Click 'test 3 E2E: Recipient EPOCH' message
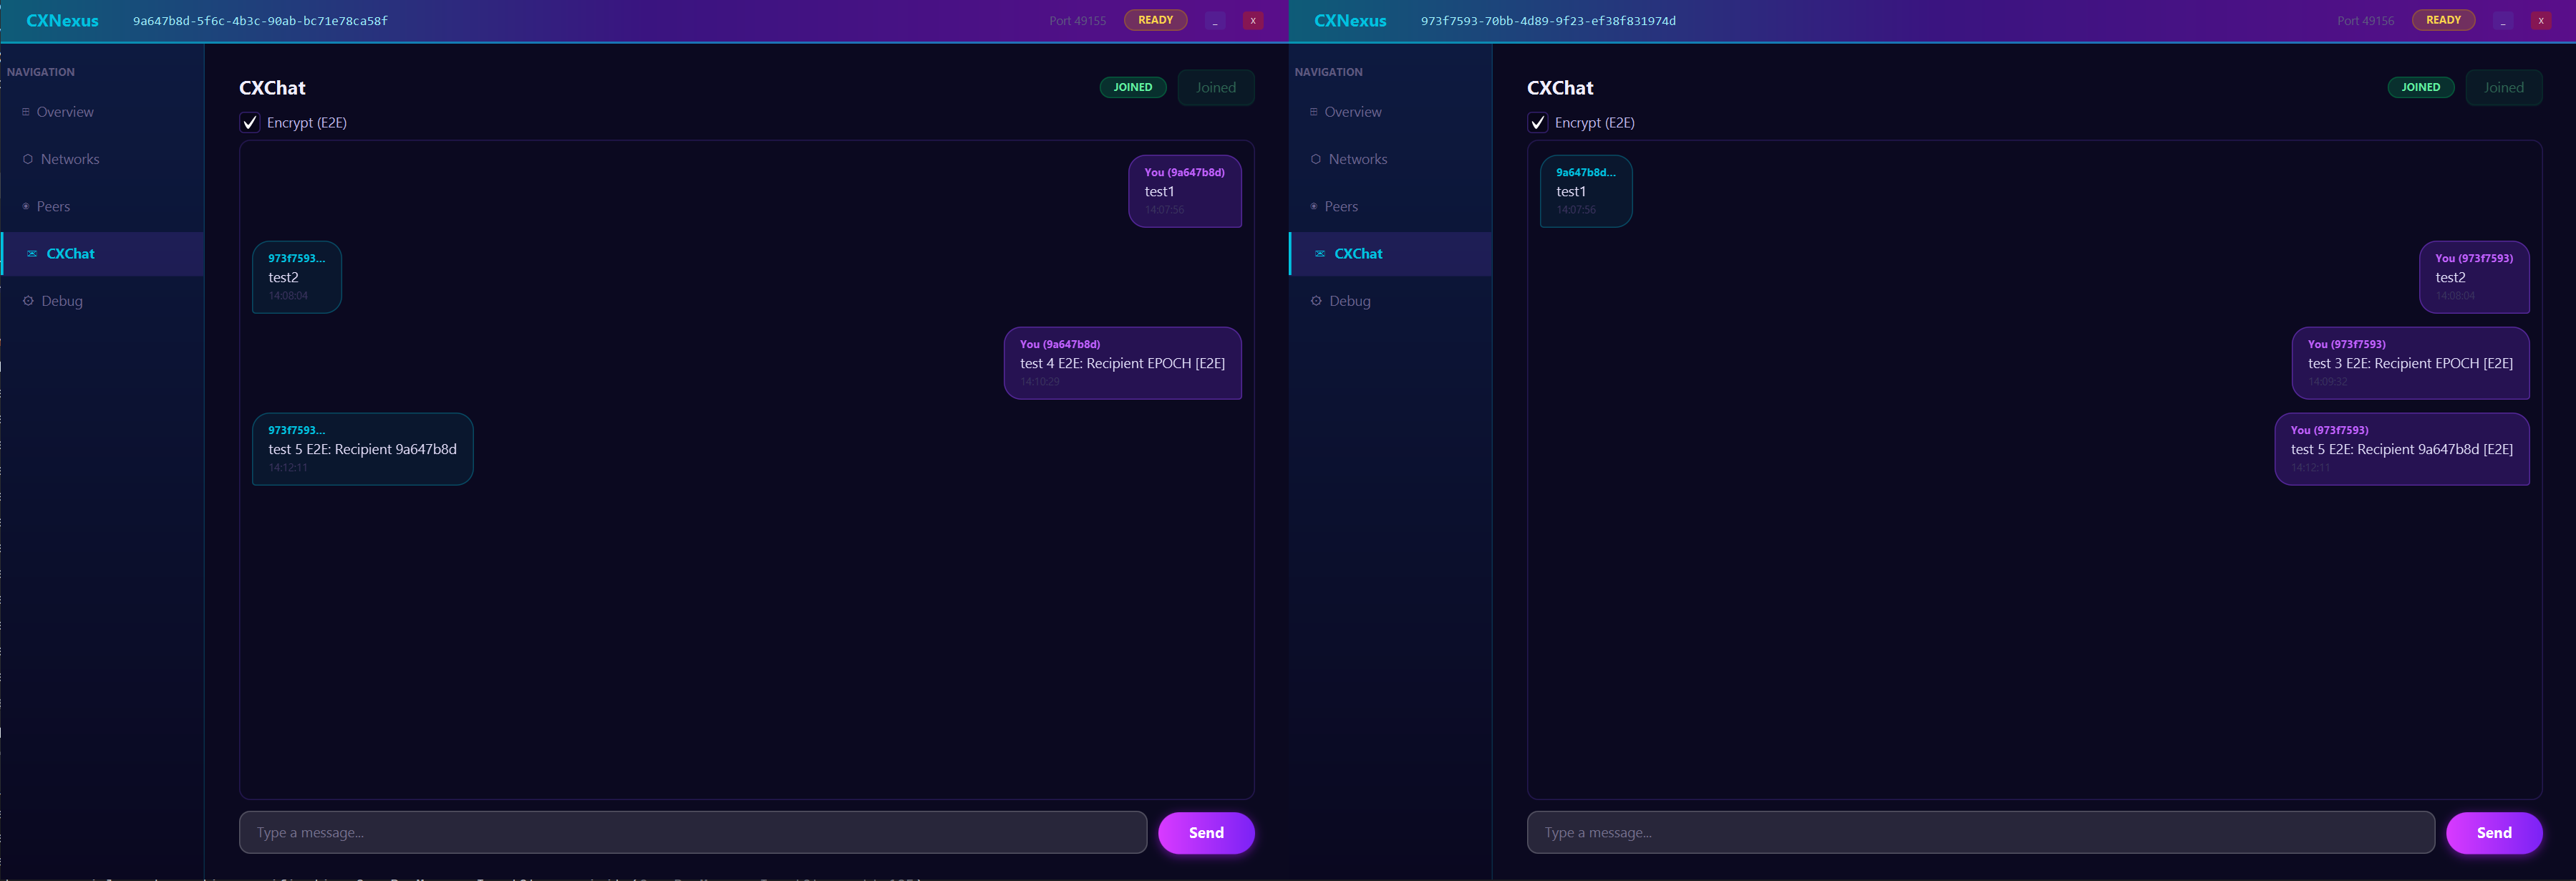Image resolution: width=2576 pixels, height=881 pixels. pyautogui.click(x=2411, y=363)
